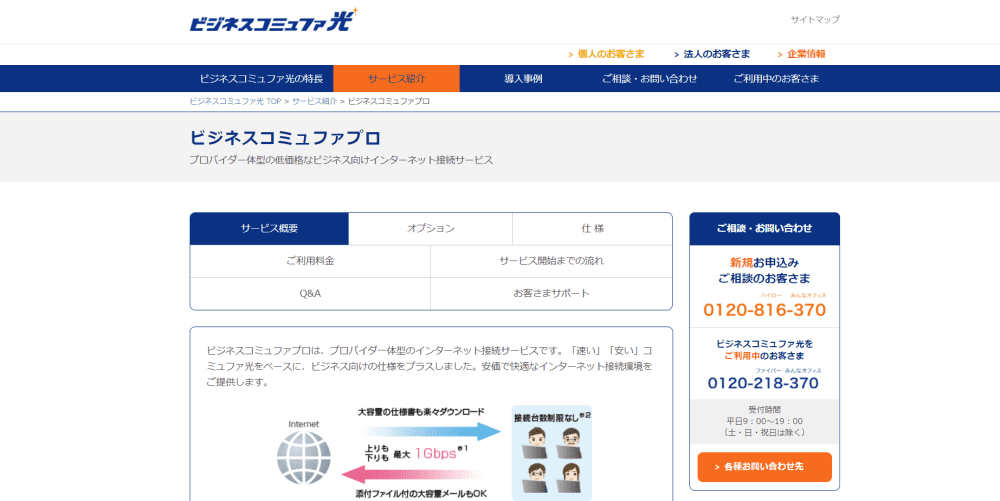
Task: Click the 接続台数制限なし users illustration
Action: (x=552, y=453)
